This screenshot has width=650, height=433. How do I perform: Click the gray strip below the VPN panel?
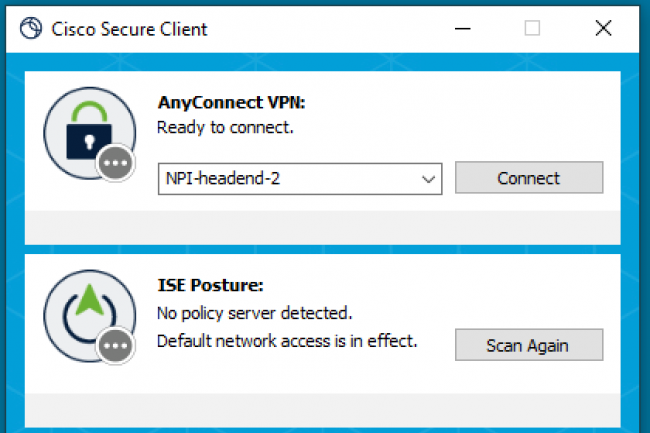click(325, 226)
